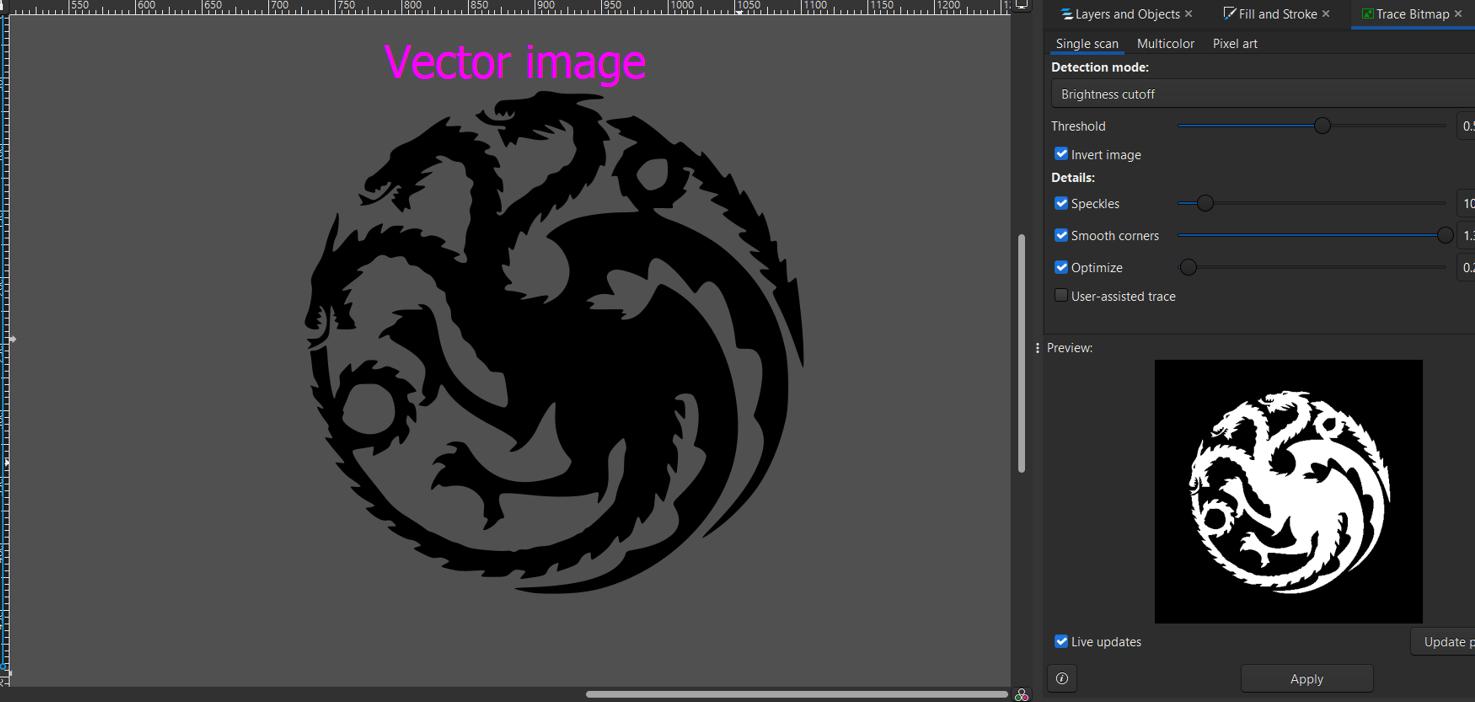Close the Trace Bitmap tab

pos(1458,14)
